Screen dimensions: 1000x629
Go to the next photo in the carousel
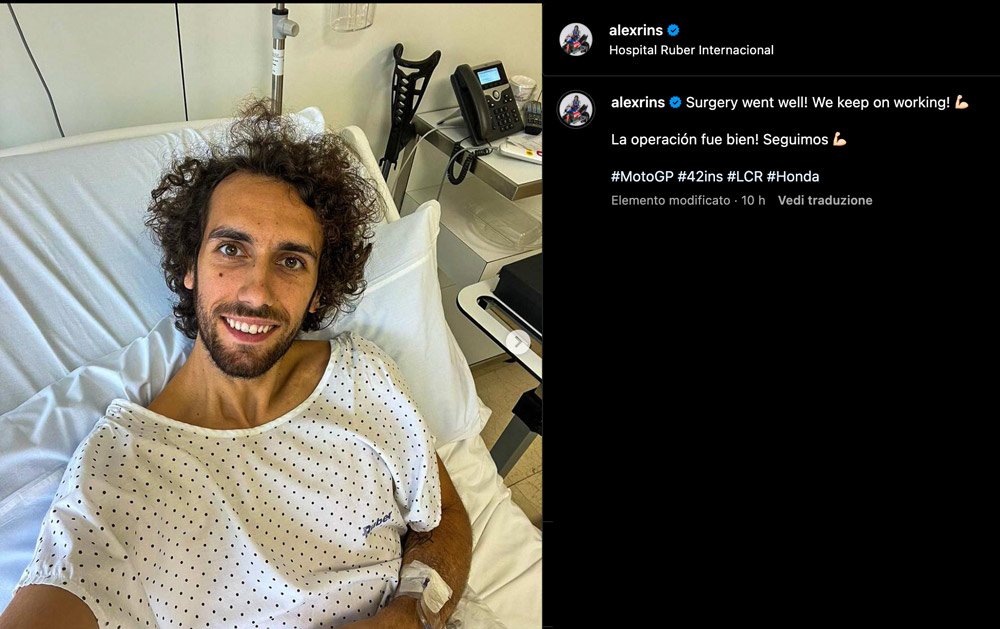518,343
